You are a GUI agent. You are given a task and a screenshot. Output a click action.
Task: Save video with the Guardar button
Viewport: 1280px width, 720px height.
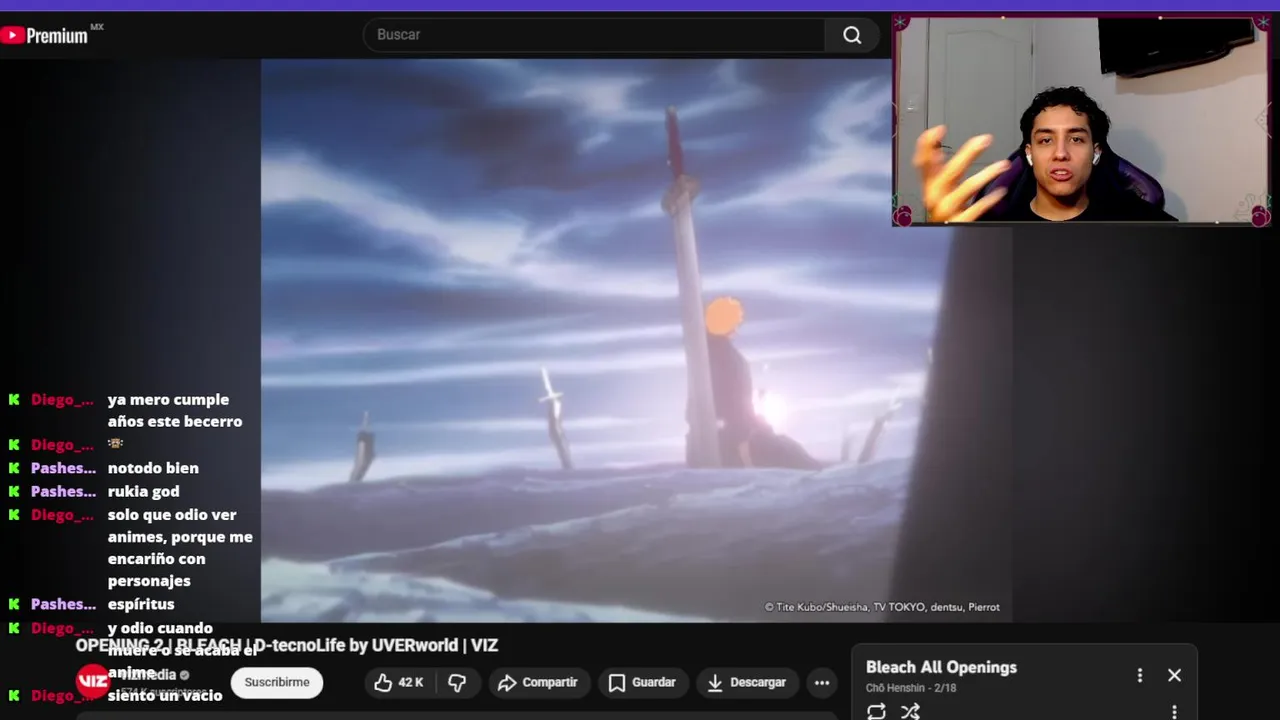tap(642, 682)
